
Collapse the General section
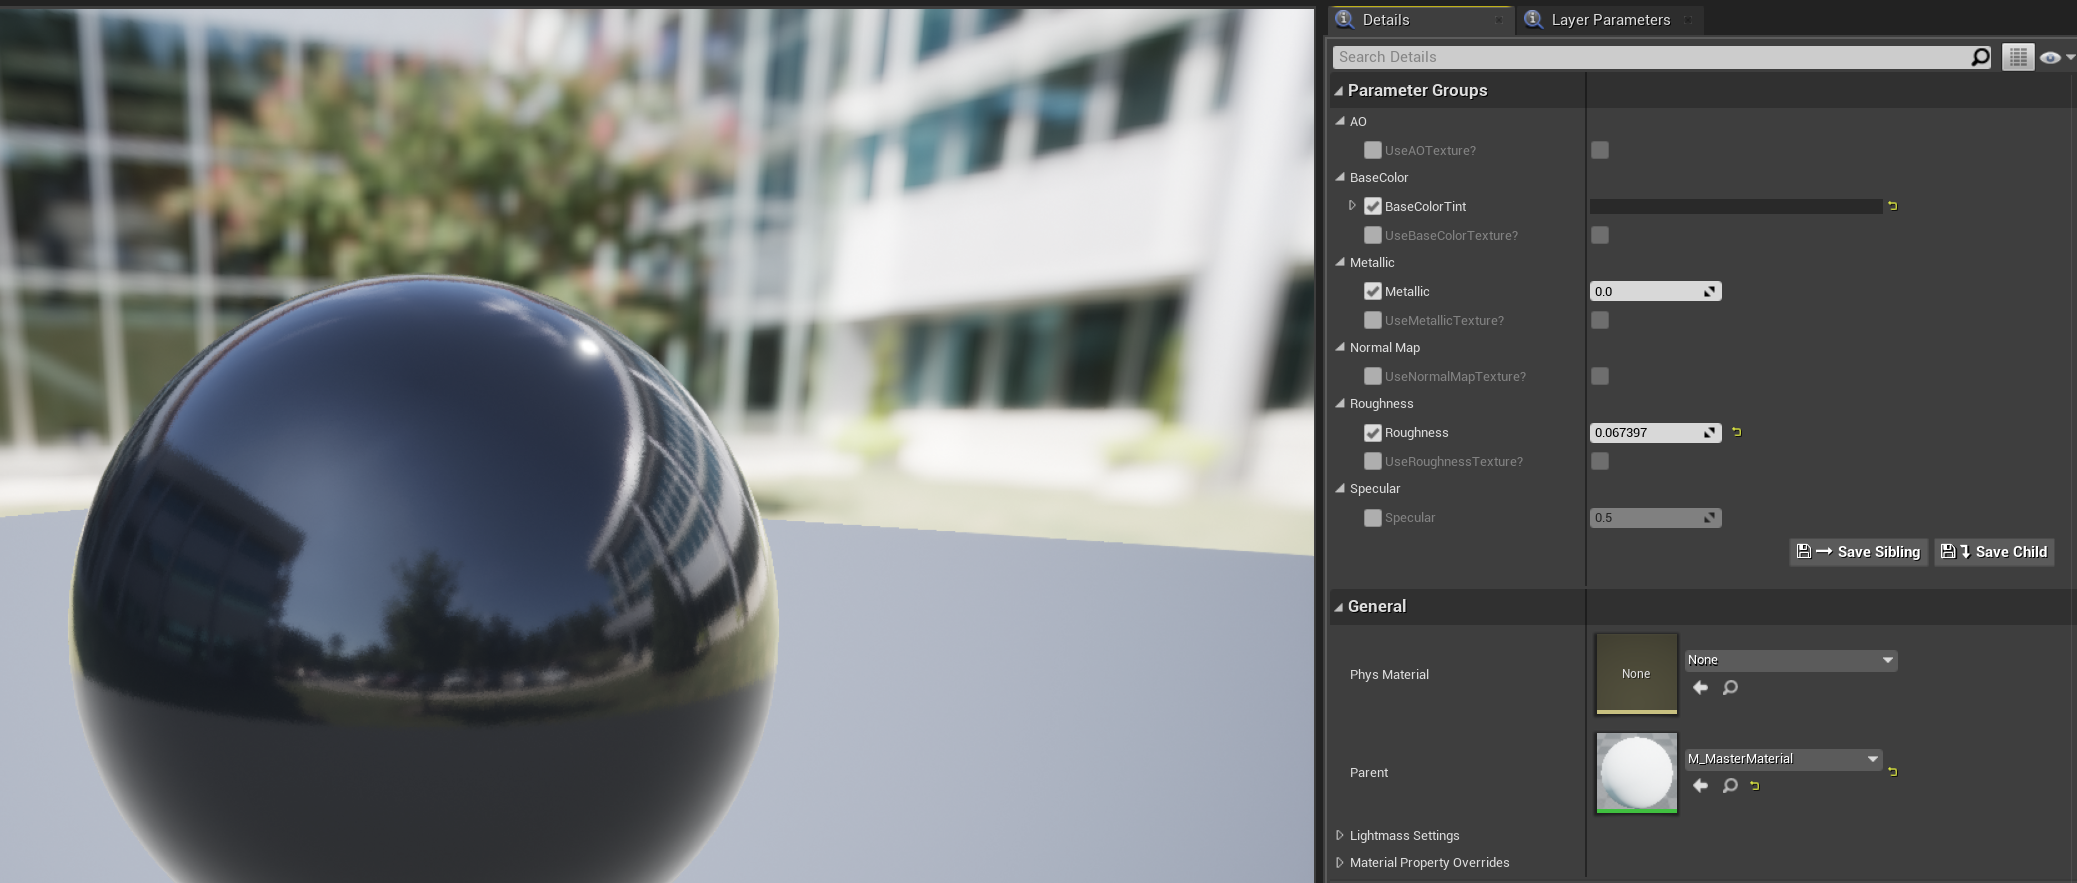pyautogui.click(x=1339, y=607)
